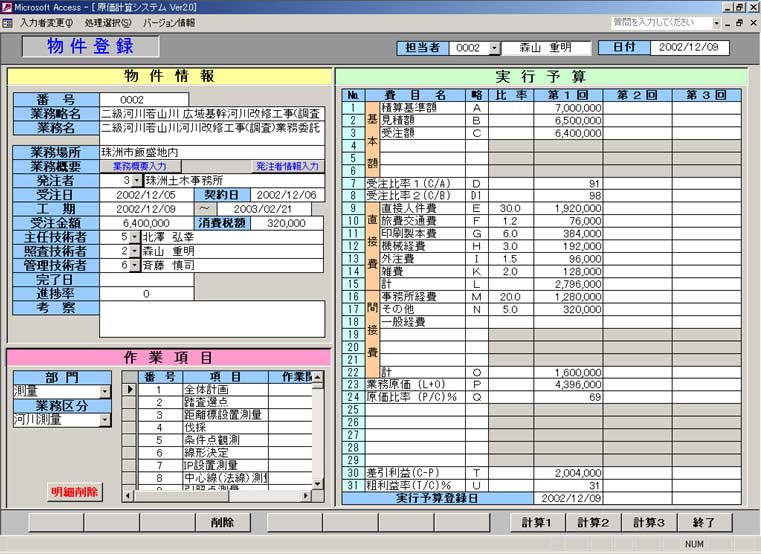Open the 入力者変更 menu
The image size is (761, 554).
[46, 22]
